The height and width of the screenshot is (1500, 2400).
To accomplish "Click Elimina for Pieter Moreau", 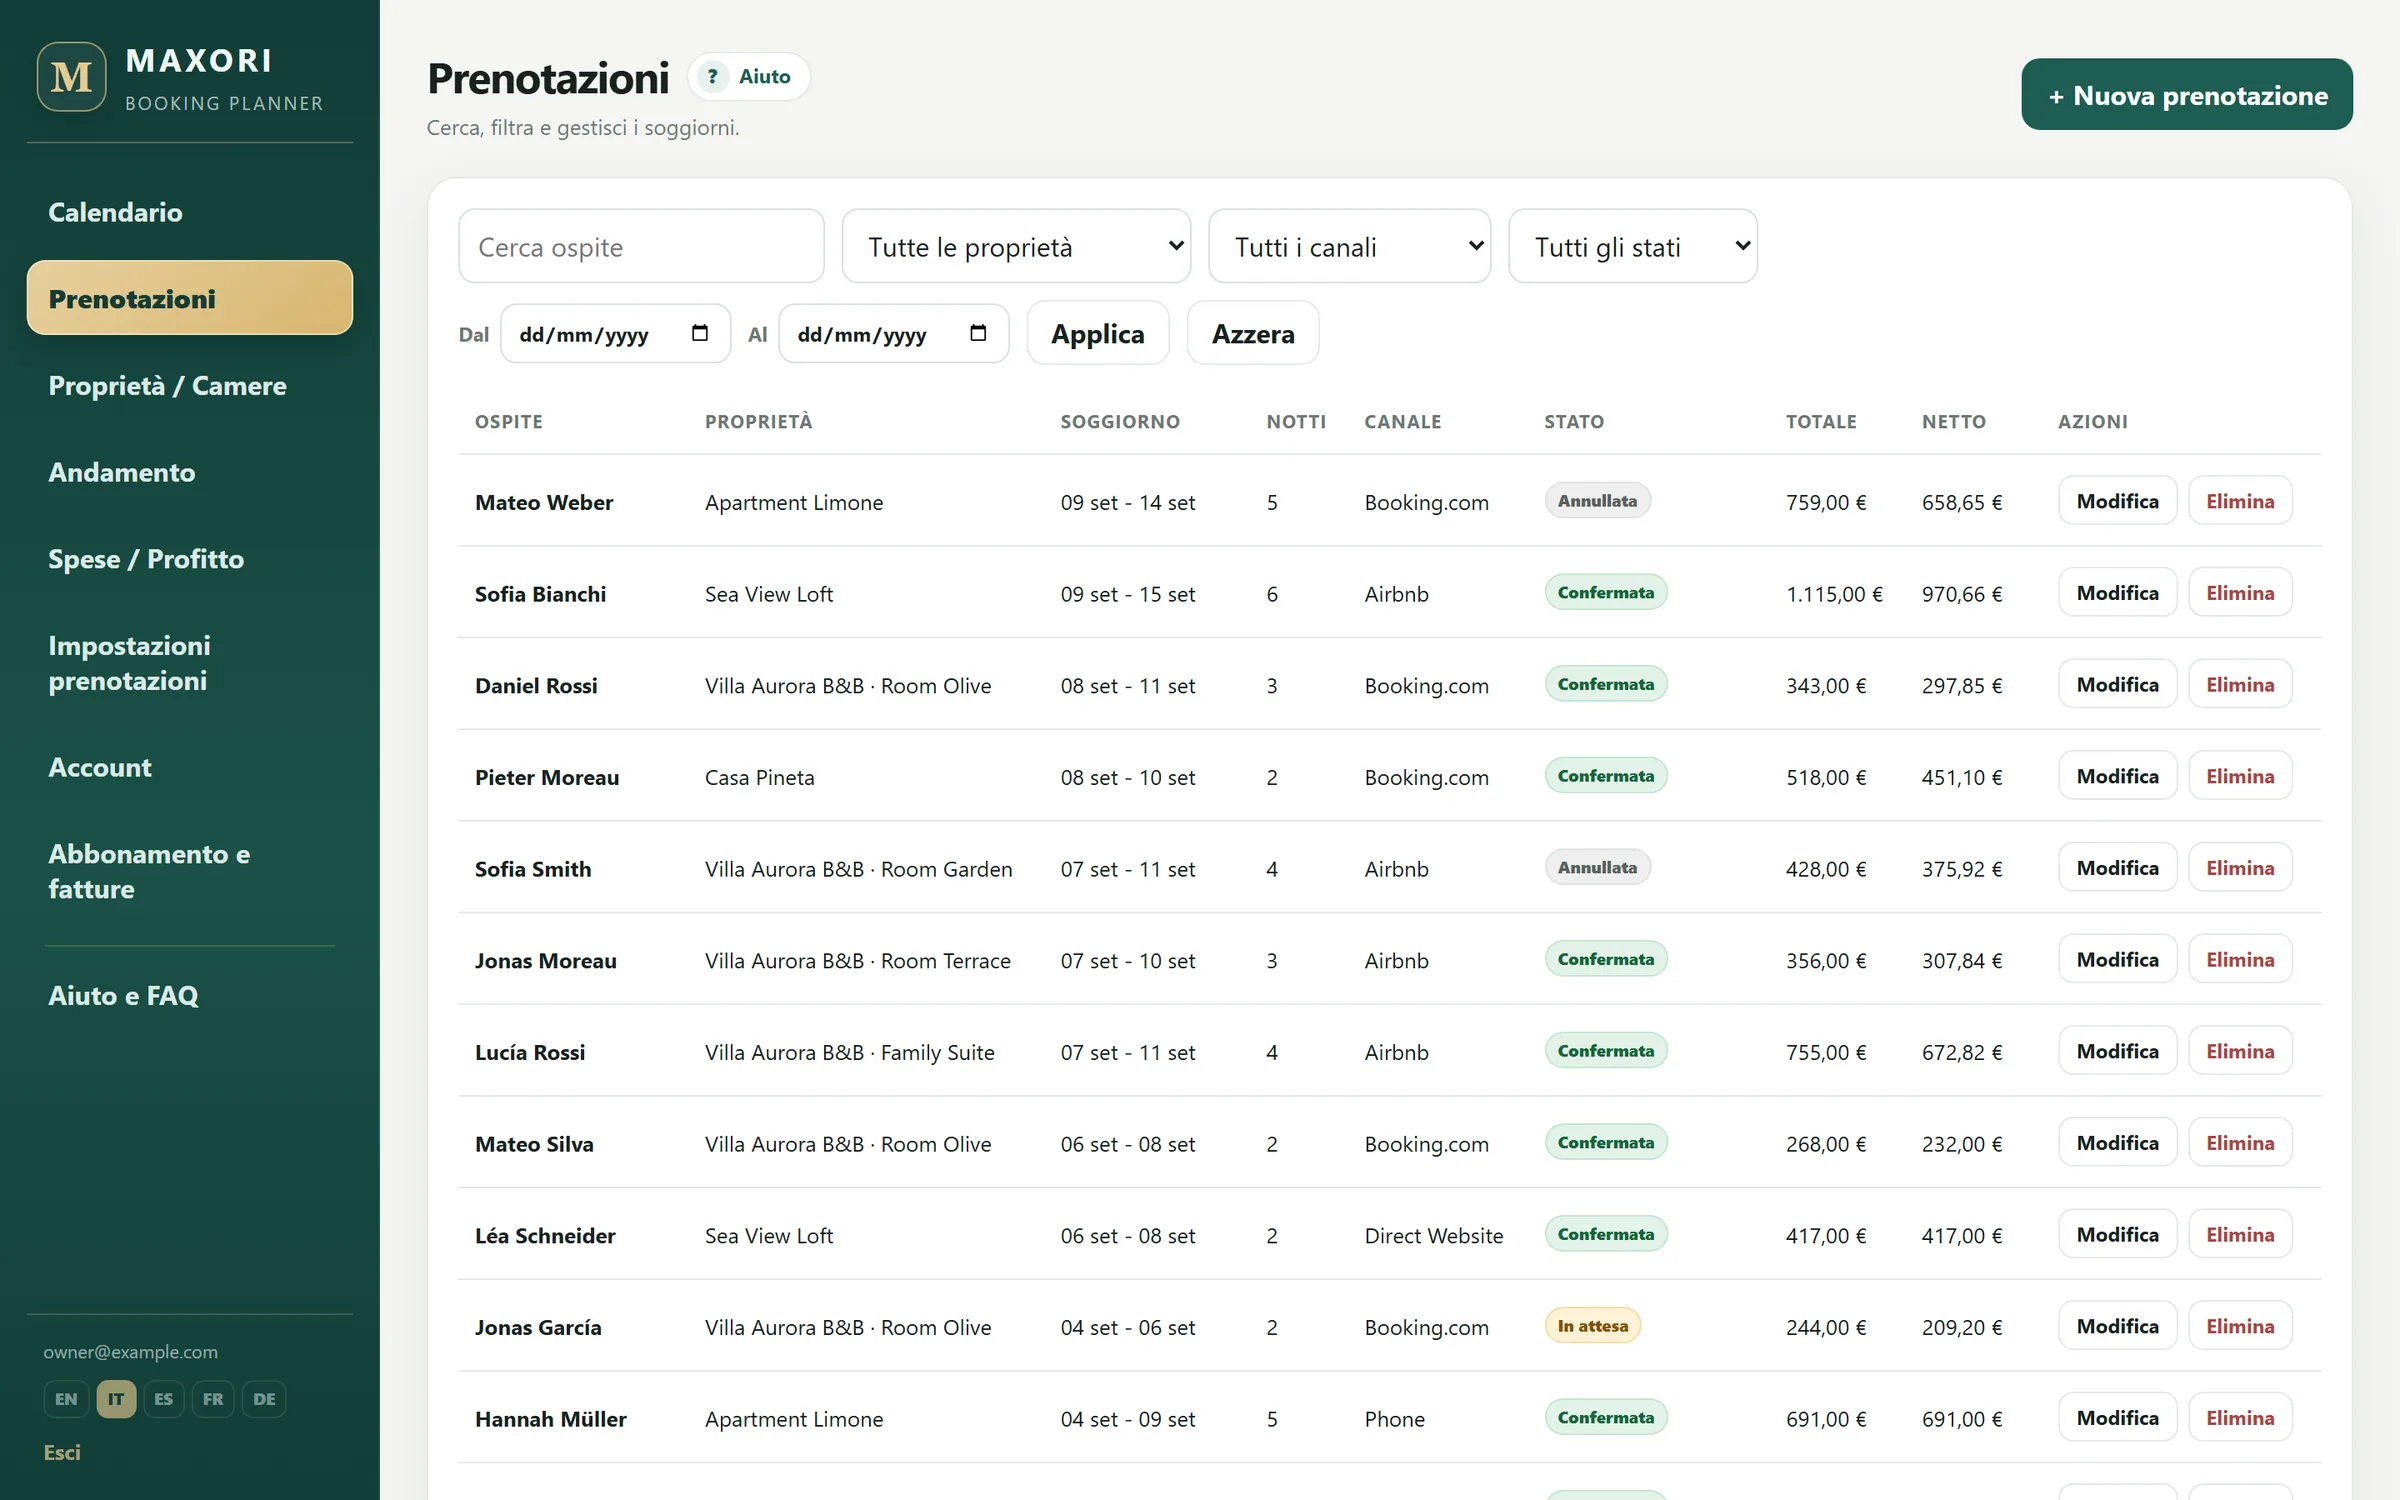I will tap(2240, 776).
